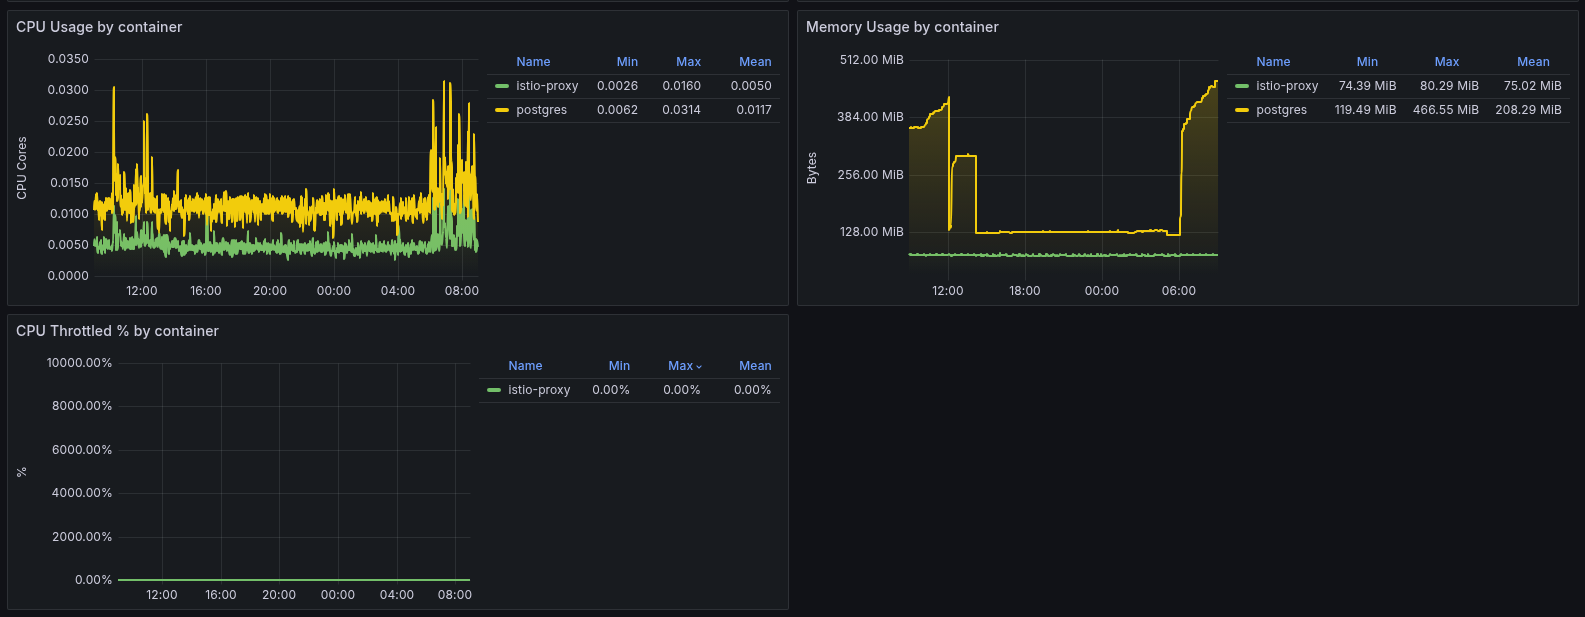
Task: Click the flat green line in CPU Throttled chart
Action: coord(294,579)
